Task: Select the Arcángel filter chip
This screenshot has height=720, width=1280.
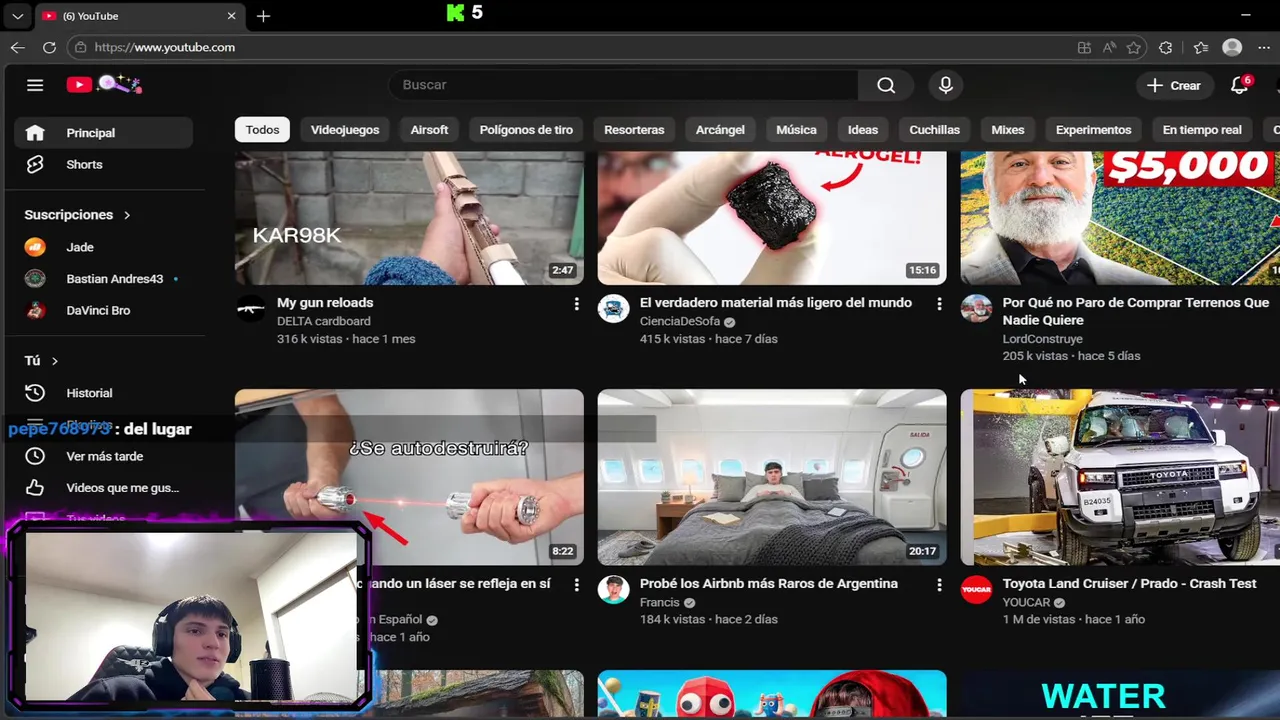Action: tap(720, 130)
